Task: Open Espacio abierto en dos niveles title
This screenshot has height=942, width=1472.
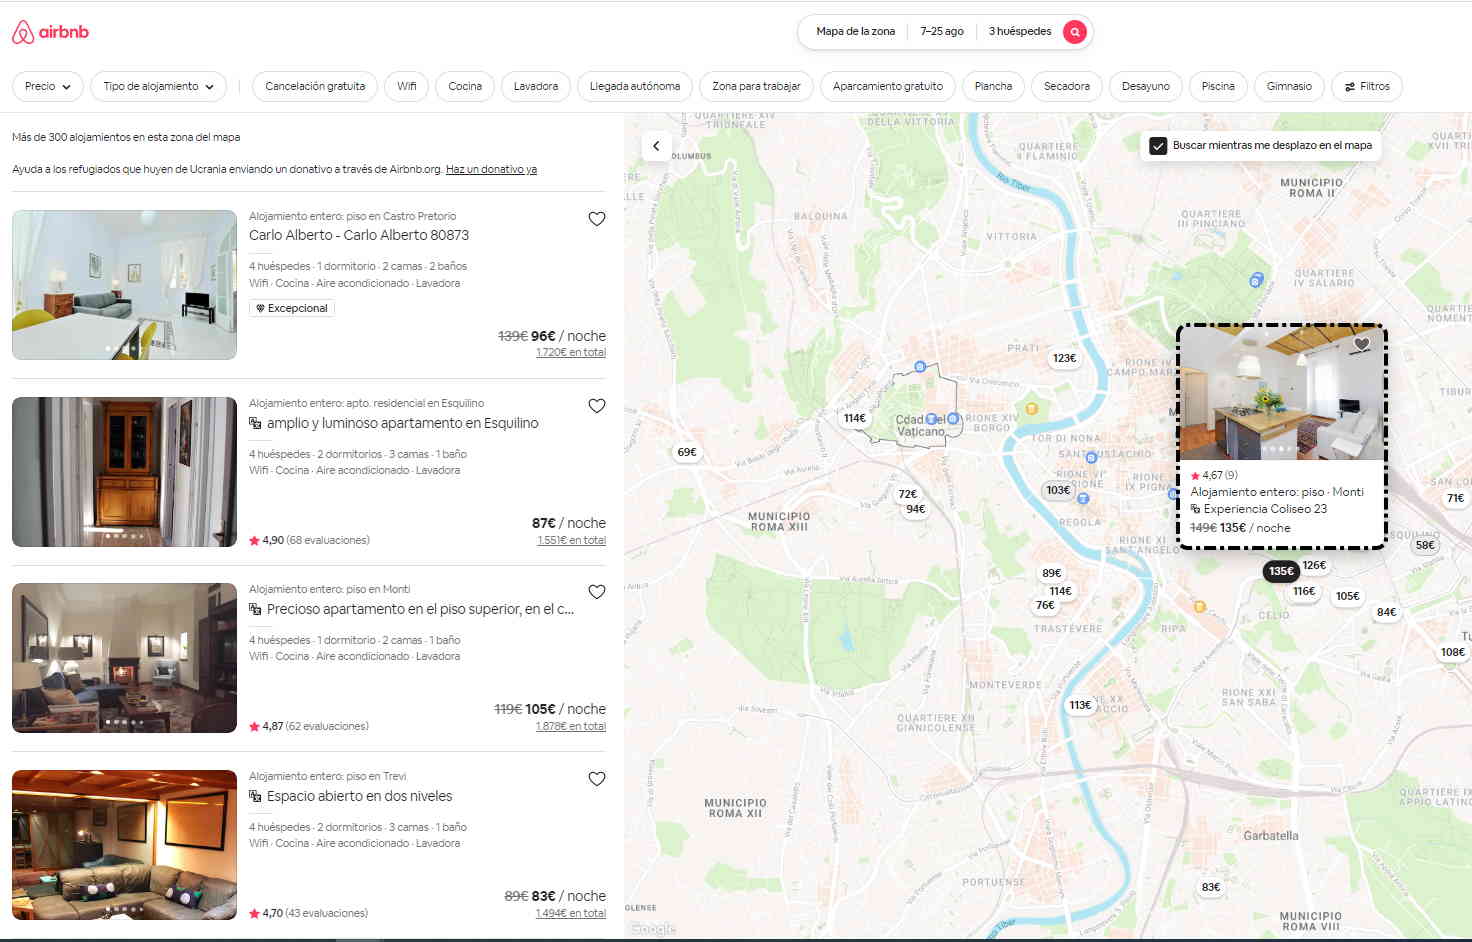Action: 359,796
